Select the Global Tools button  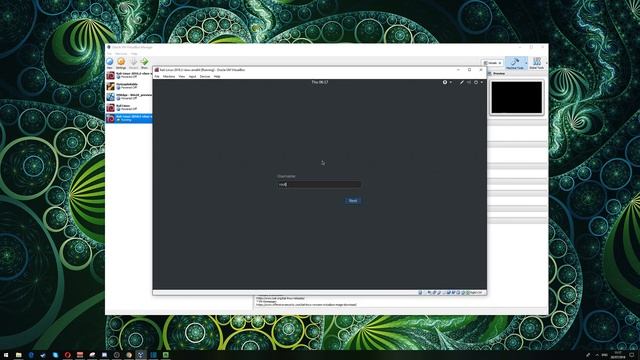[x=537, y=63]
